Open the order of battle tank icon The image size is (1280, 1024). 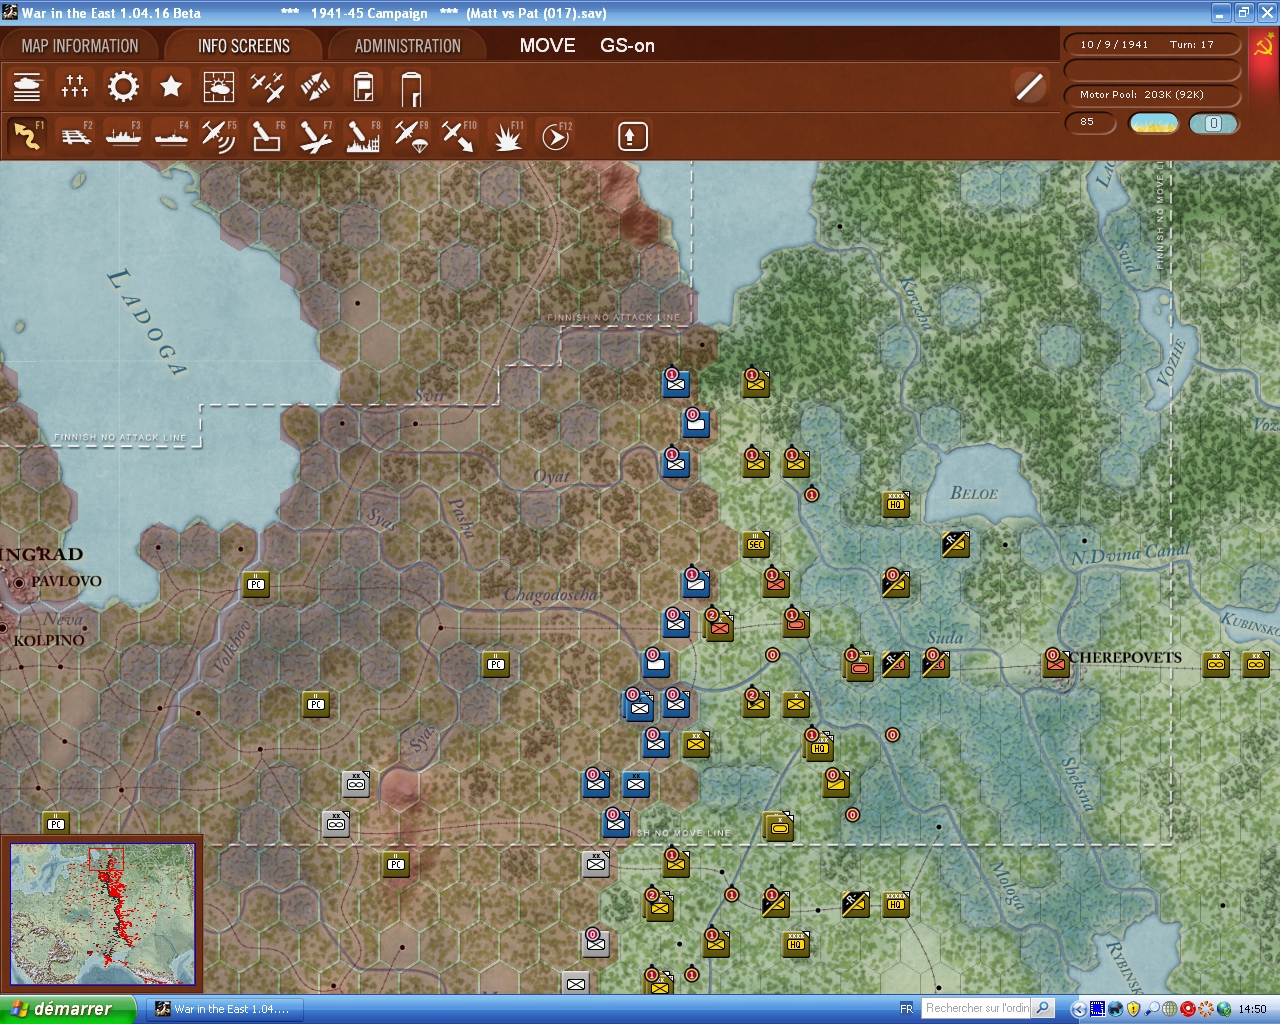[27, 88]
